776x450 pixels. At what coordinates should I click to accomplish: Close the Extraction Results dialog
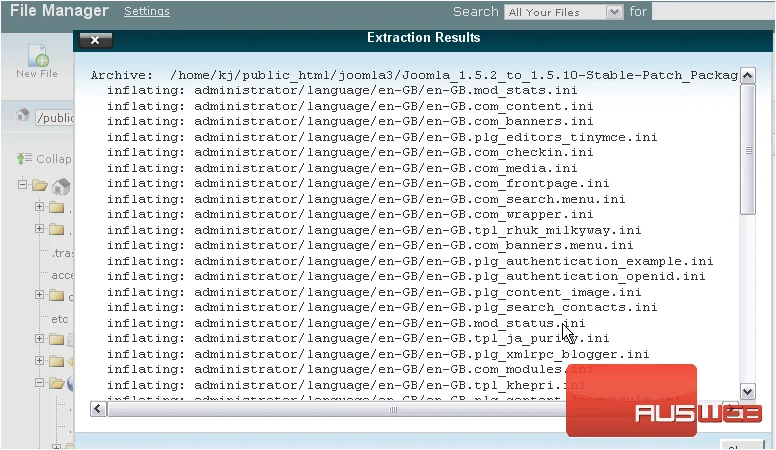point(95,40)
